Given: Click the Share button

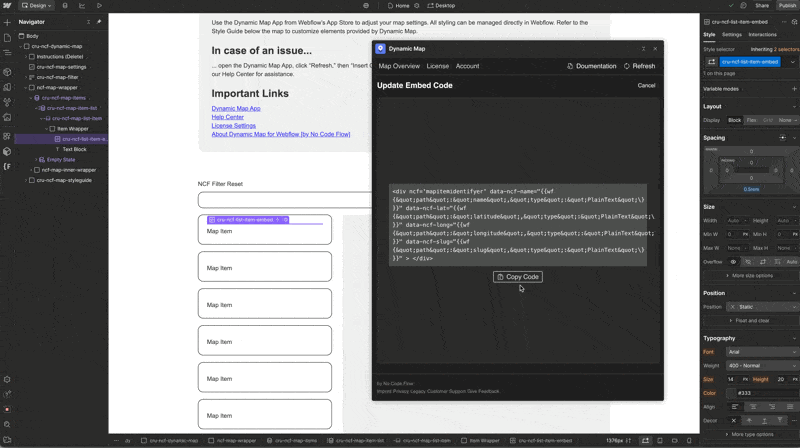Looking at the screenshot, I should click(762, 6).
